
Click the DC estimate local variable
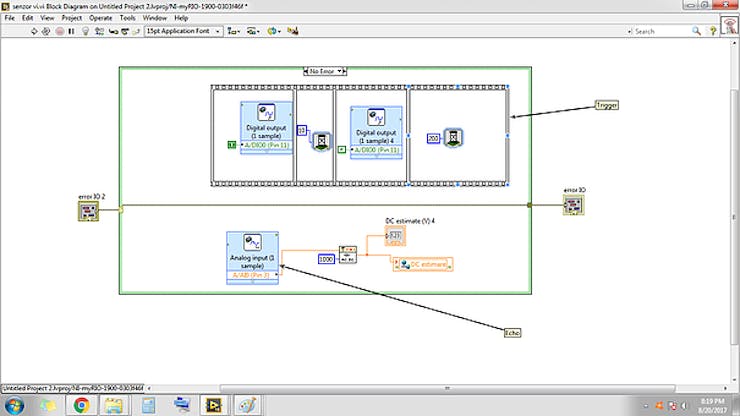pyautogui.click(x=423, y=264)
